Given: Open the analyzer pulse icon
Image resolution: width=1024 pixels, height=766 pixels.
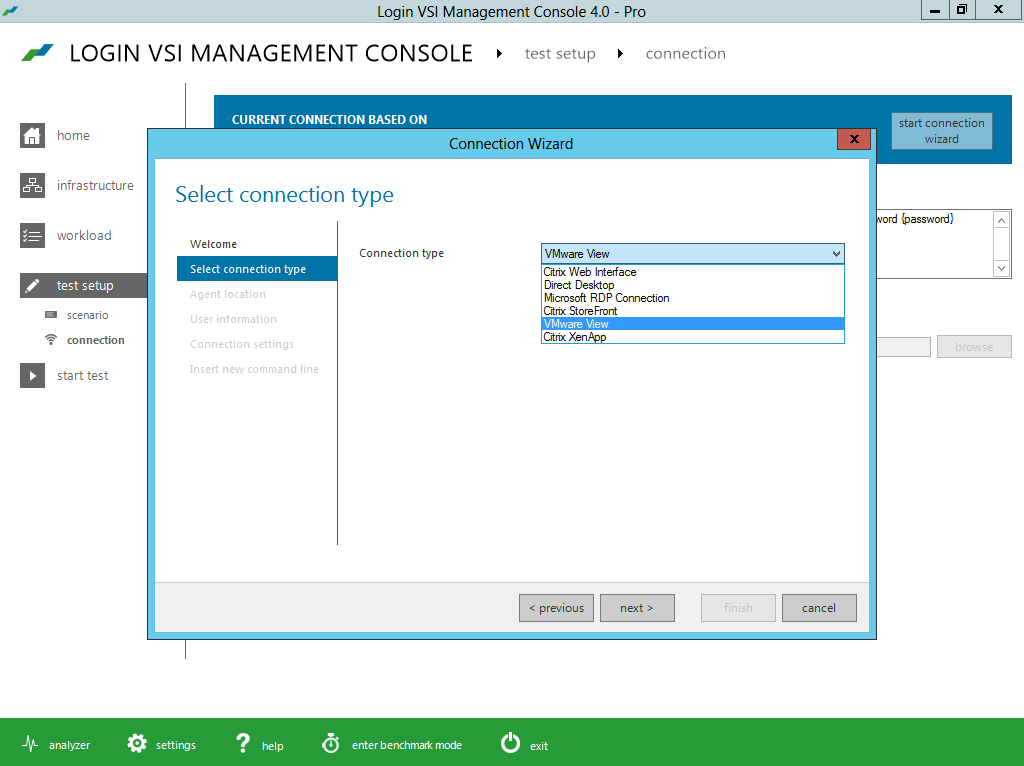Looking at the screenshot, I should [30, 744].
